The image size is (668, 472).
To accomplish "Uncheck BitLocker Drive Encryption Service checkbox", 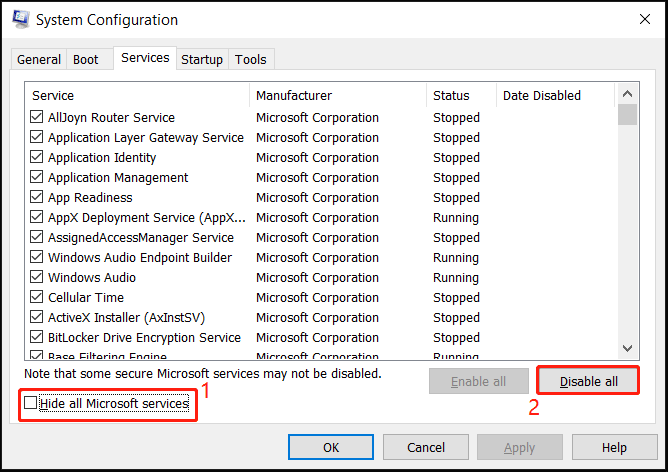I will [37, 338].
